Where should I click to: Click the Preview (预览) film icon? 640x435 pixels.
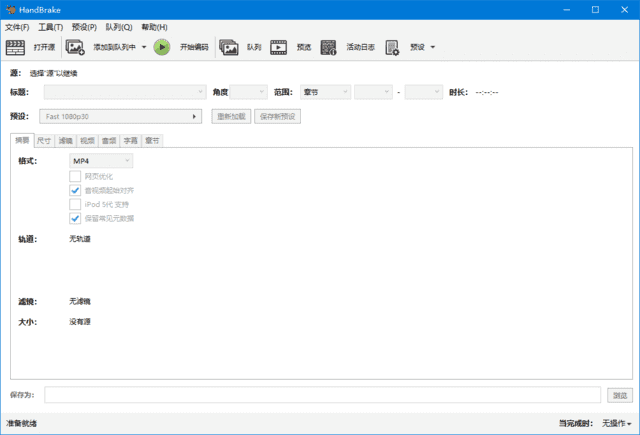click(279, 47)
